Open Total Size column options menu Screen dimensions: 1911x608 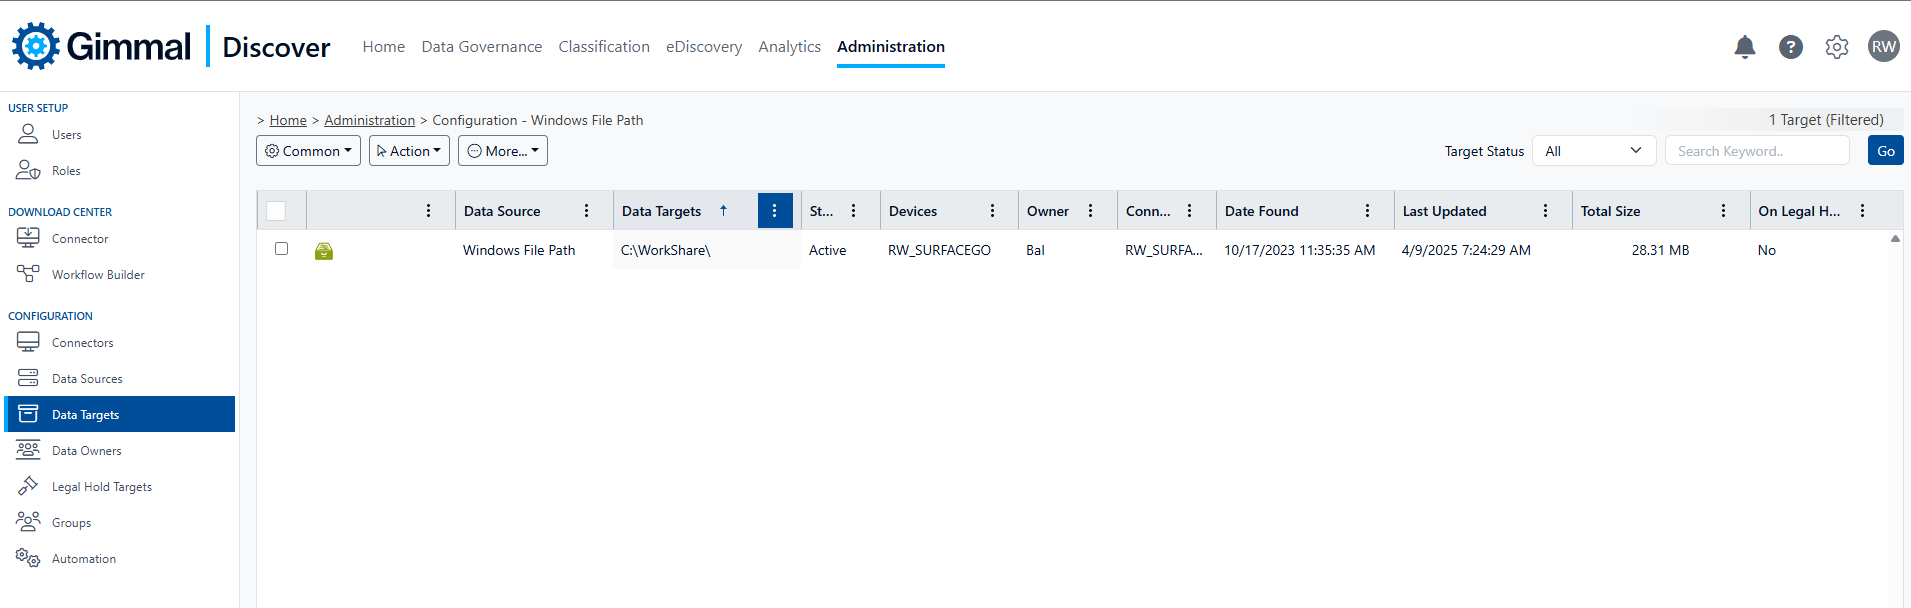(1723, 211)
